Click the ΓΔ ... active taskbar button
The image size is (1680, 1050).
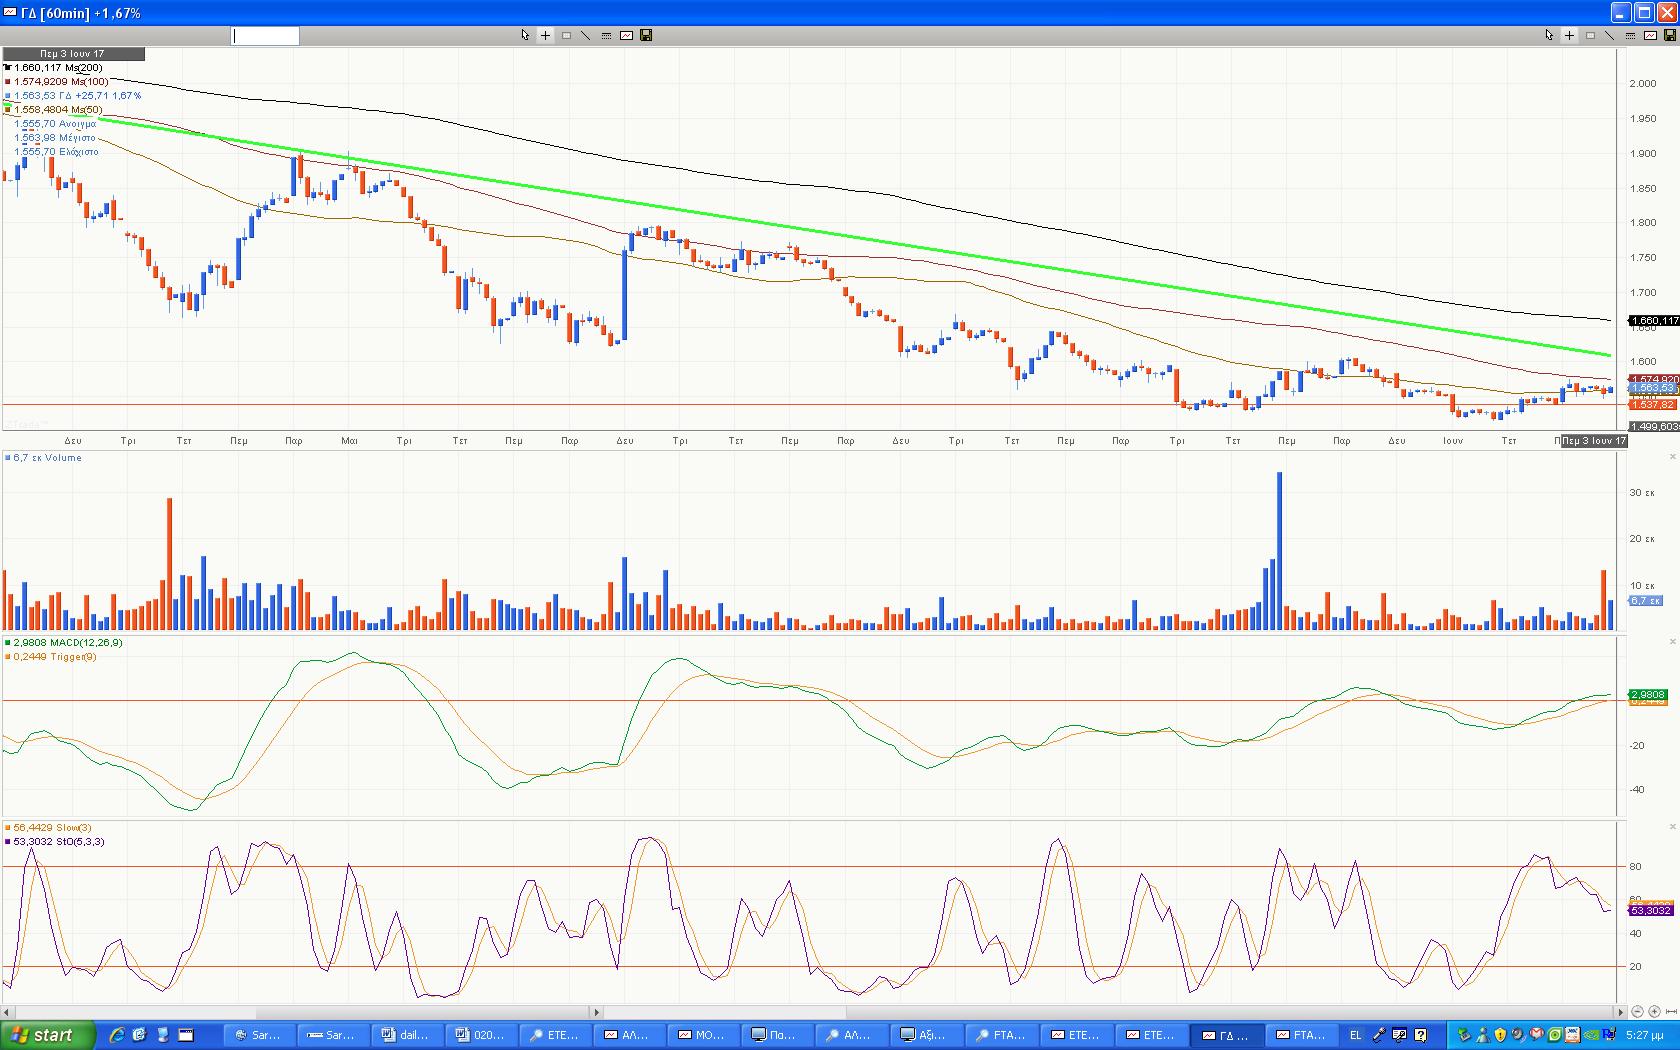point(1226,1035)
